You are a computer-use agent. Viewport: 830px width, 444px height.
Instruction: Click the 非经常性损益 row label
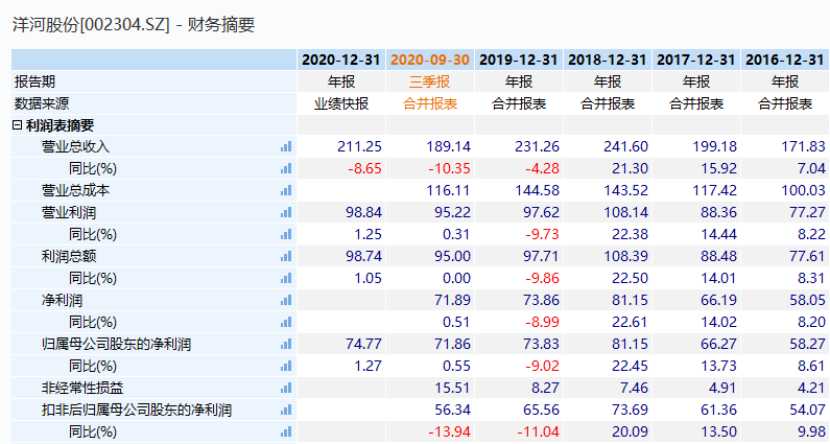point(83,388)
